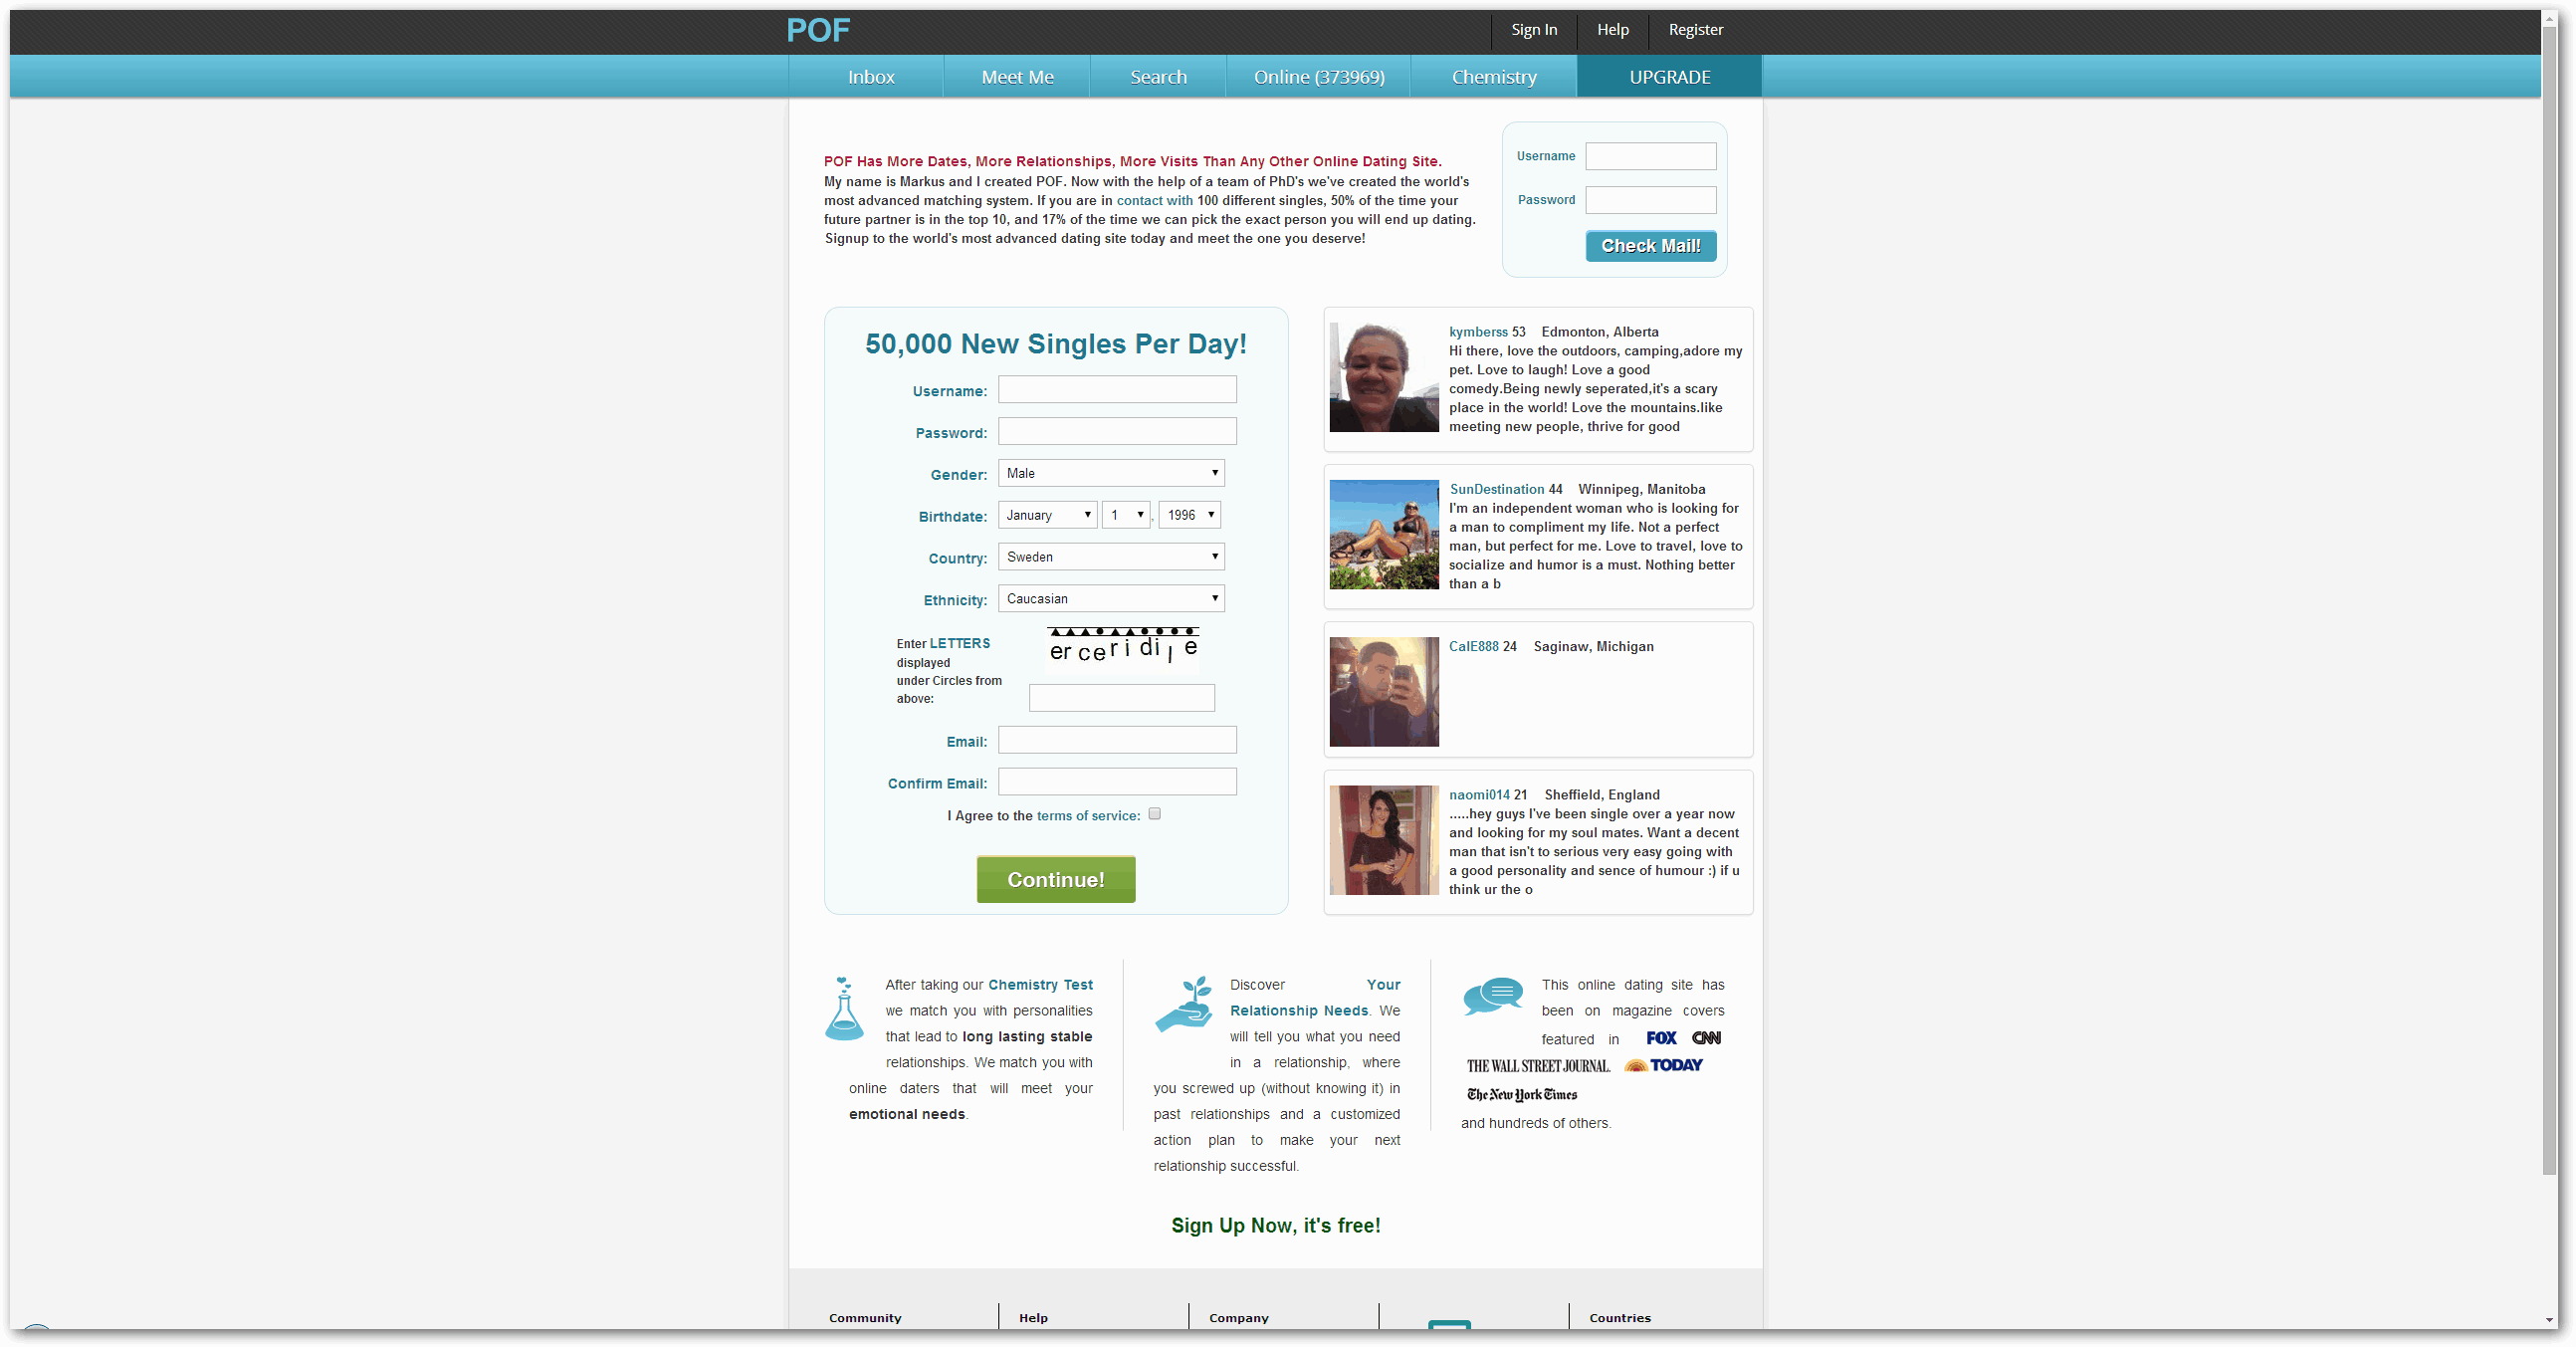Image resolution: width=2576 pixels, height=1347 pixels.
Task: Open the kymberss profile link
Action: [1478, 332]
